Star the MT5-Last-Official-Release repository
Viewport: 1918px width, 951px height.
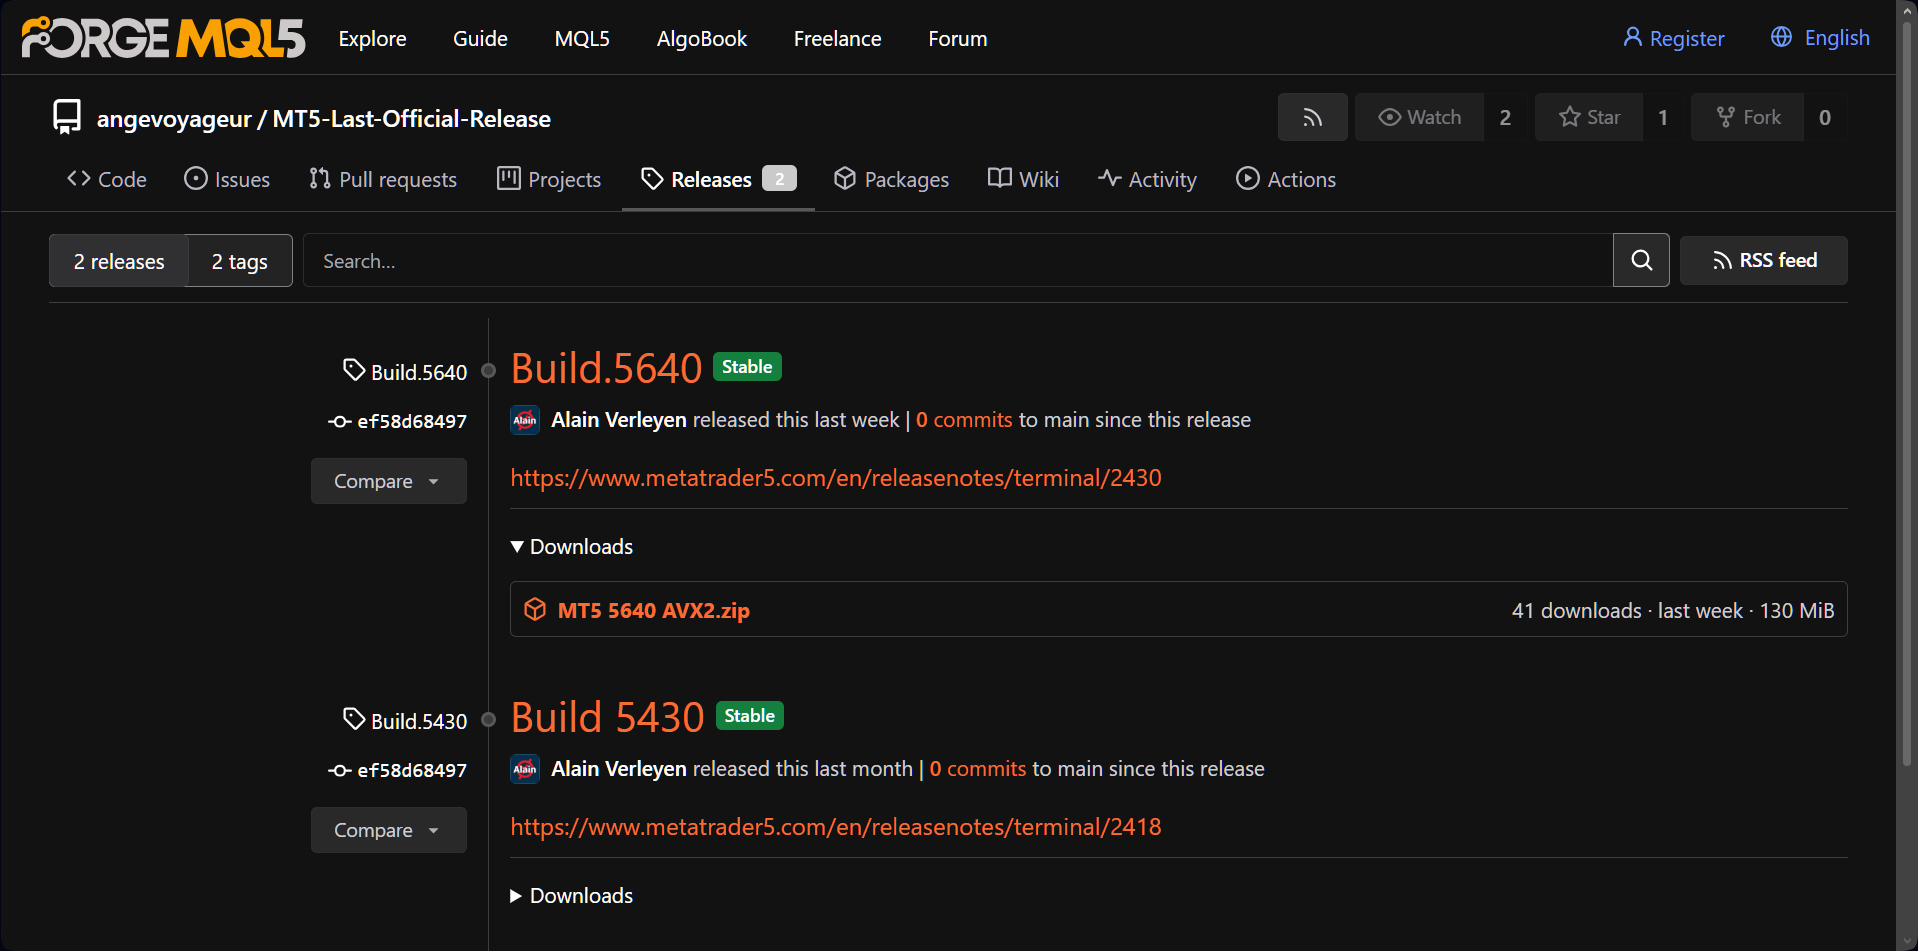pyautogui.click(x=1589, y=117)
